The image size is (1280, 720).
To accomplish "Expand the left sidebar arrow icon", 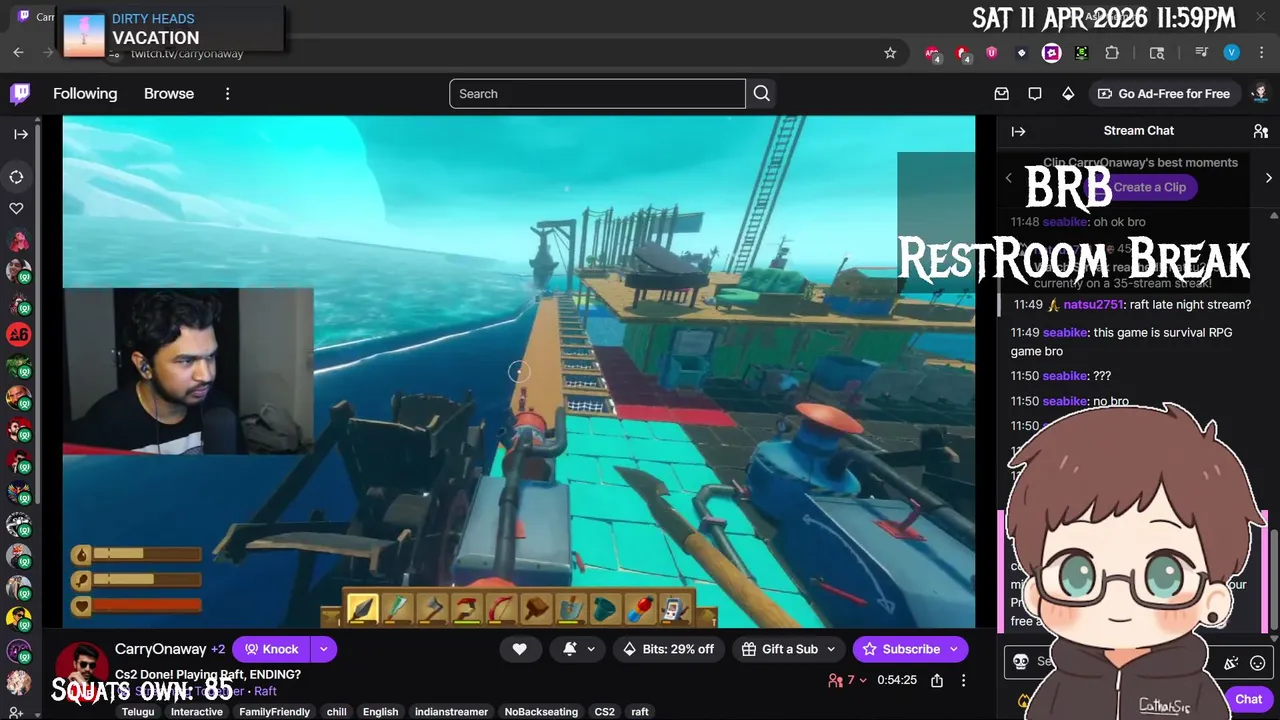I will click(x=20, y=134).
